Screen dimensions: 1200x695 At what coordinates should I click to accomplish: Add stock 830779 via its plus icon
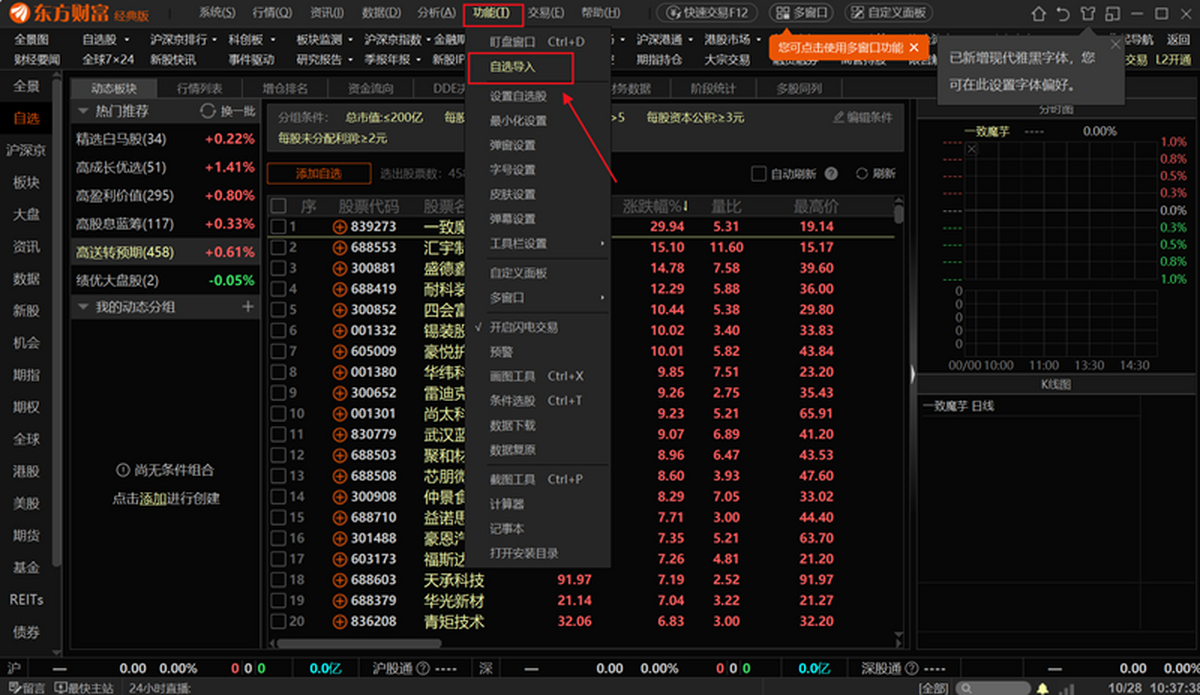(340, 434)
